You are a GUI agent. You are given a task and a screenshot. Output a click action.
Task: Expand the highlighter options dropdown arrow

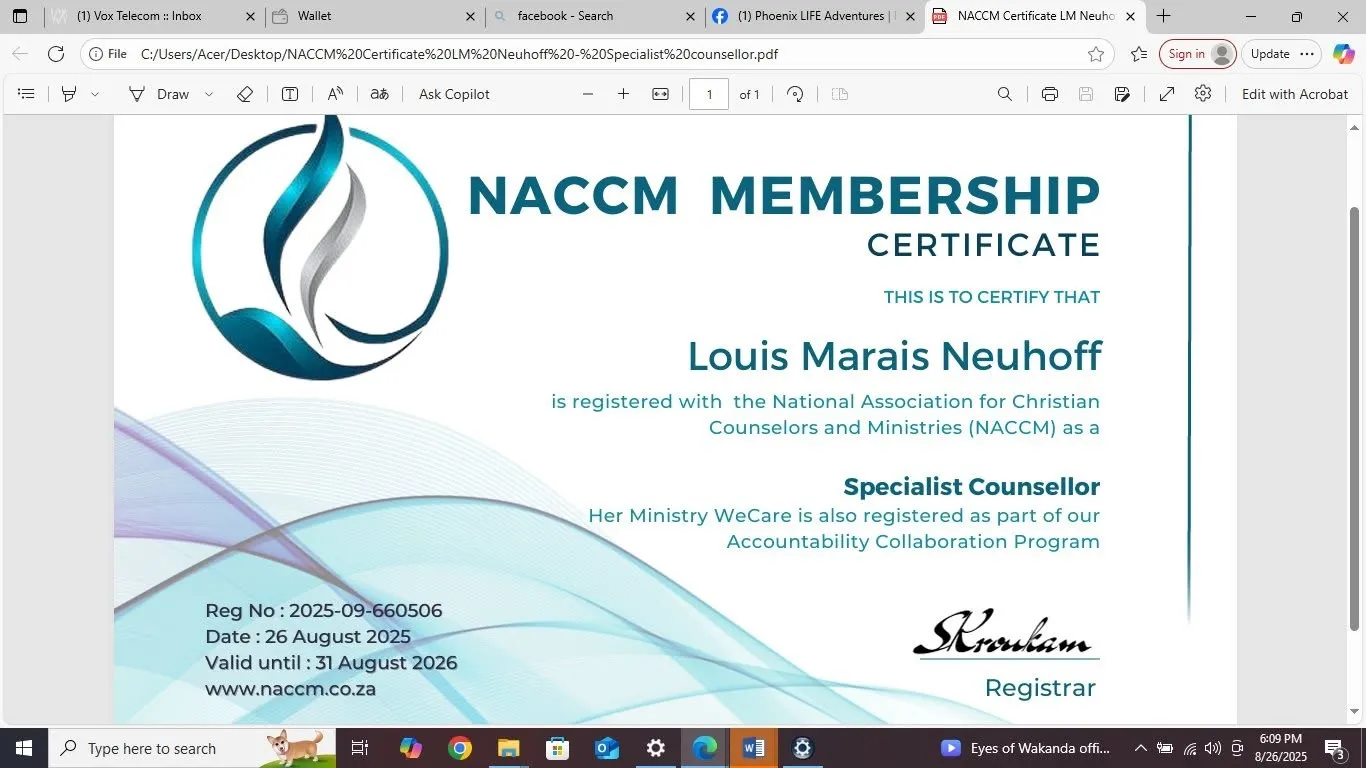[x=95, y=94]
